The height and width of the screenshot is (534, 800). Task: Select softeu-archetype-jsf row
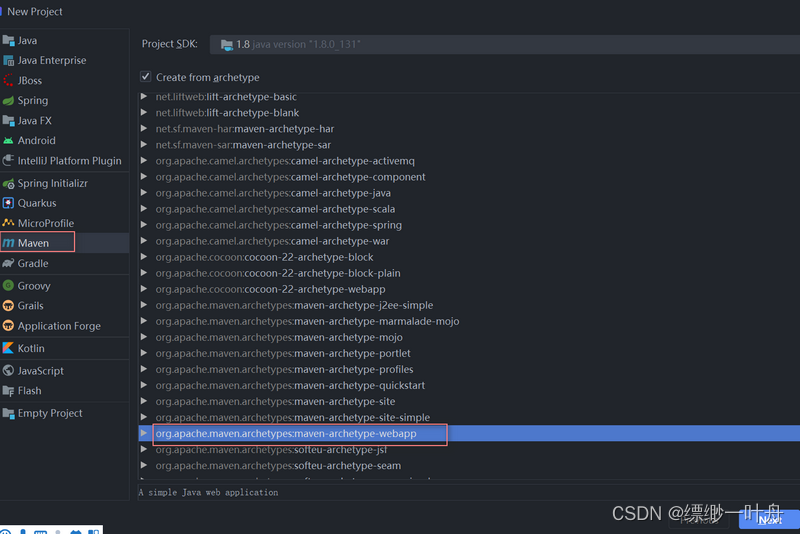point(469,449)
